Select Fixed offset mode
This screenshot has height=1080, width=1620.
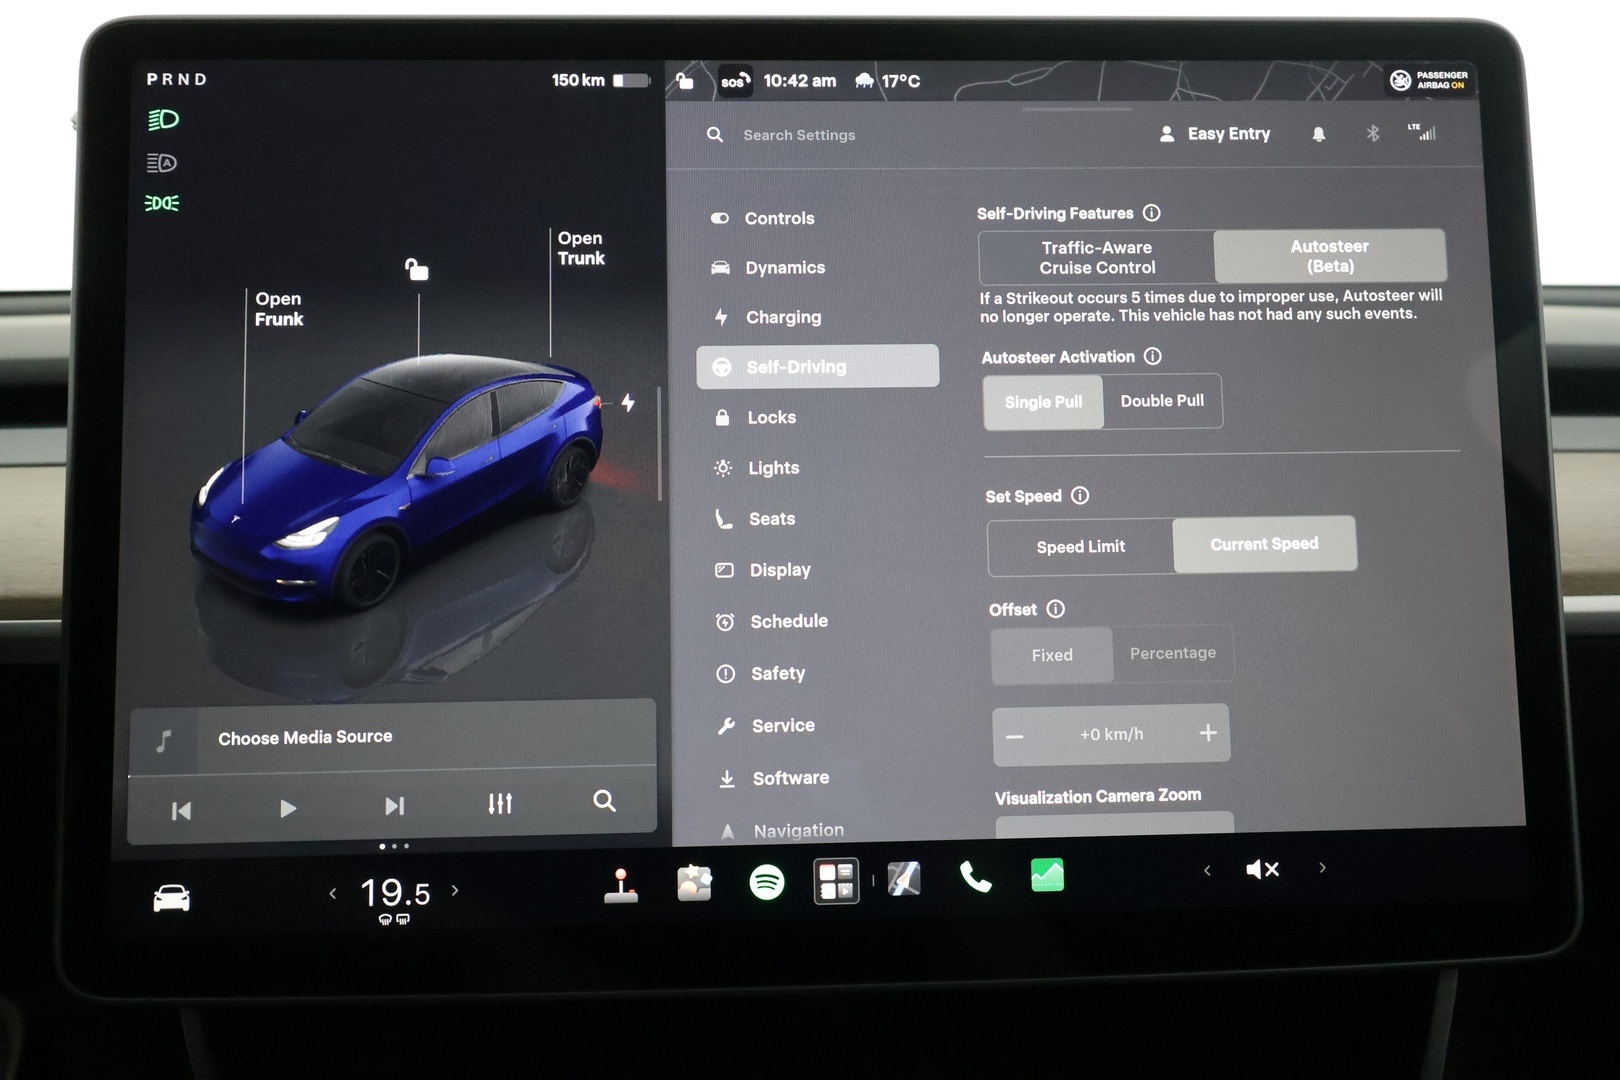point(1052,655)
